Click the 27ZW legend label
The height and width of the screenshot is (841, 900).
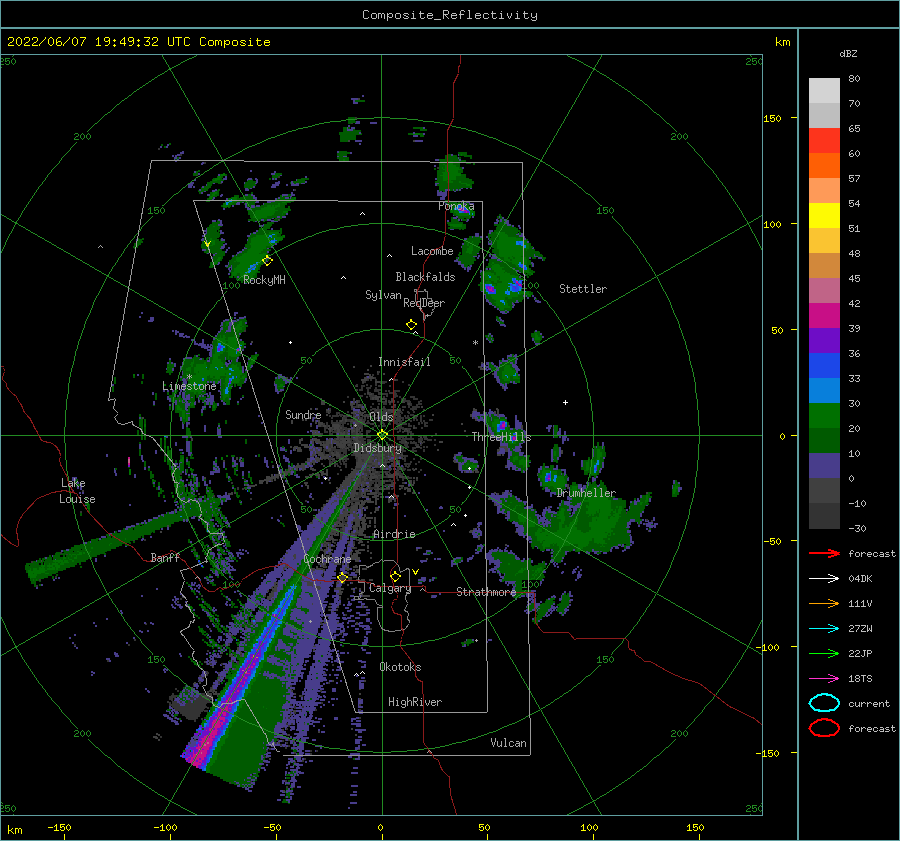pos(860,629)
